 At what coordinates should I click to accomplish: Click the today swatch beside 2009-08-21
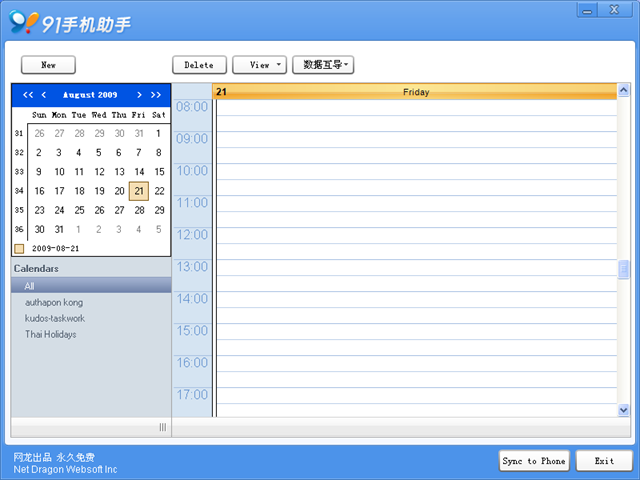19,249
